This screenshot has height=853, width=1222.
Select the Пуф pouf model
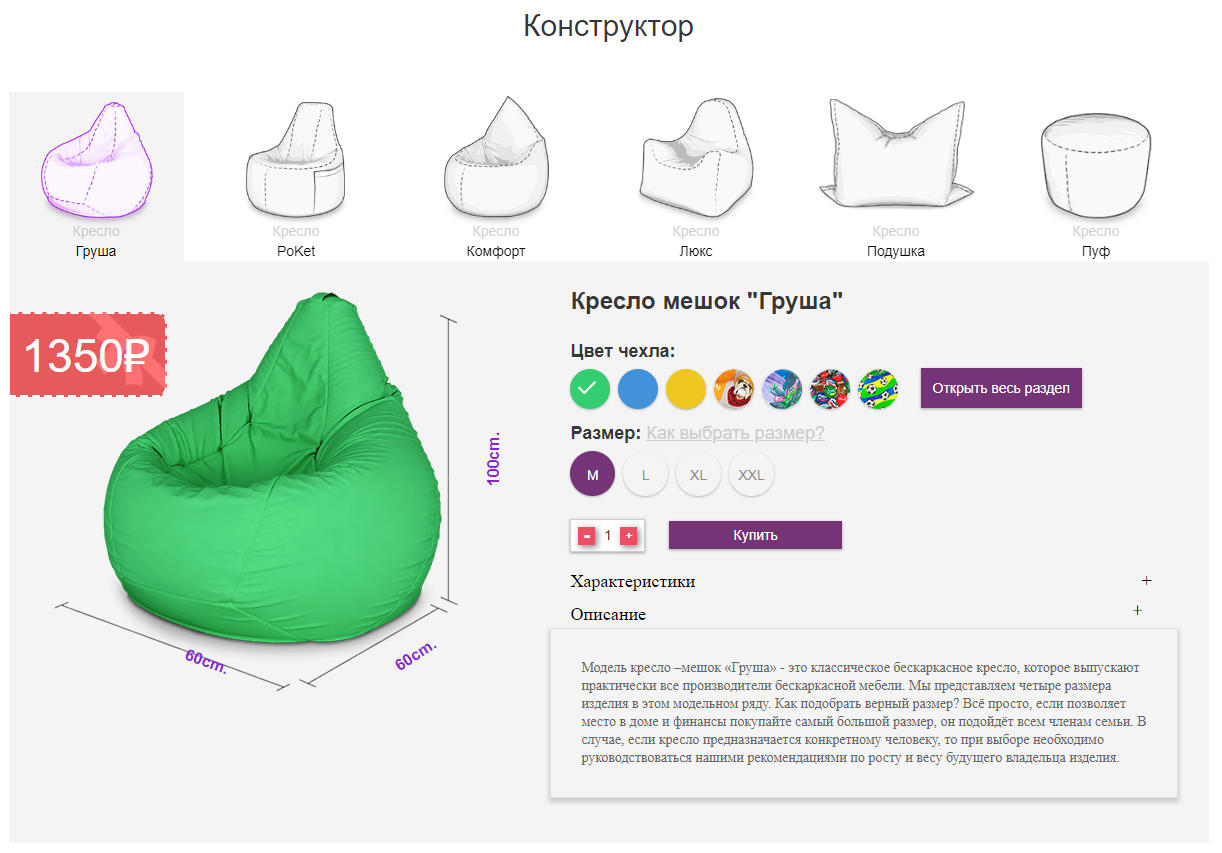click(x=1096, y=177)
